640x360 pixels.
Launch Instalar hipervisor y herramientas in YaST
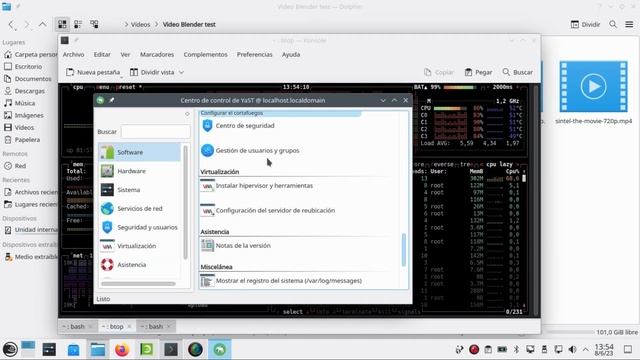click(257, 186)
